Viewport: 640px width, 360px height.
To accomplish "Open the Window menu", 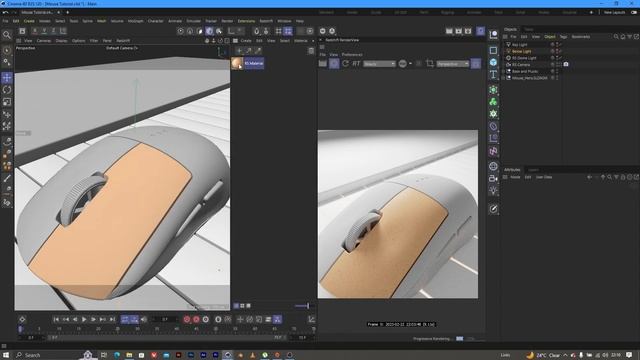I will (284, 21).
